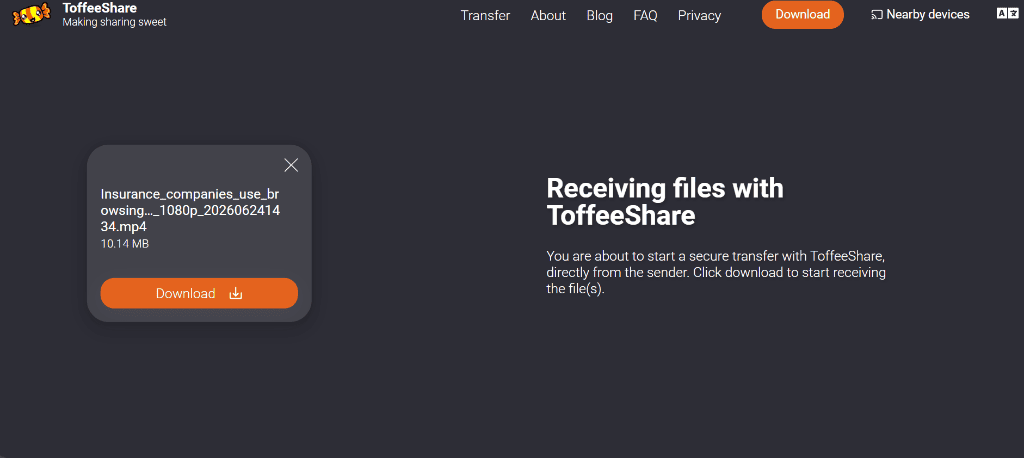Open the Blog link
This screenshot has height=458, width=1024.
pyautogui.click(x=600, y=15)
